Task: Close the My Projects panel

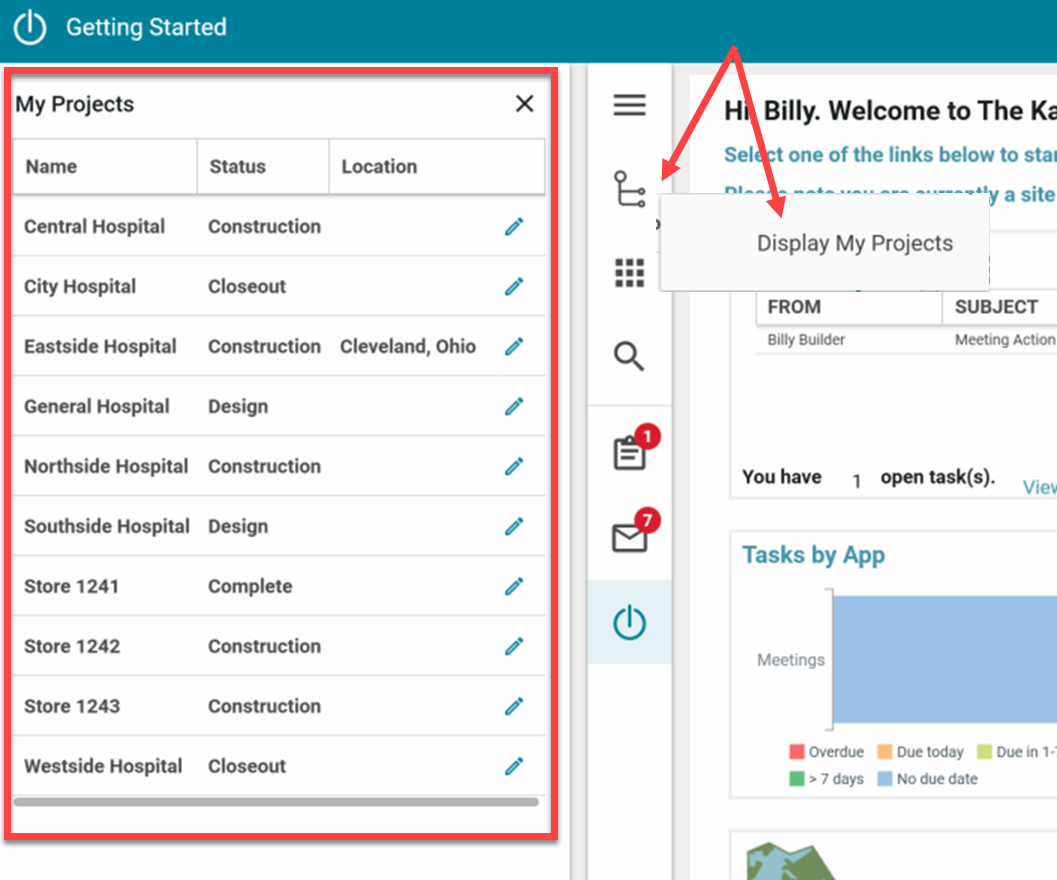Action: point(524,104)
